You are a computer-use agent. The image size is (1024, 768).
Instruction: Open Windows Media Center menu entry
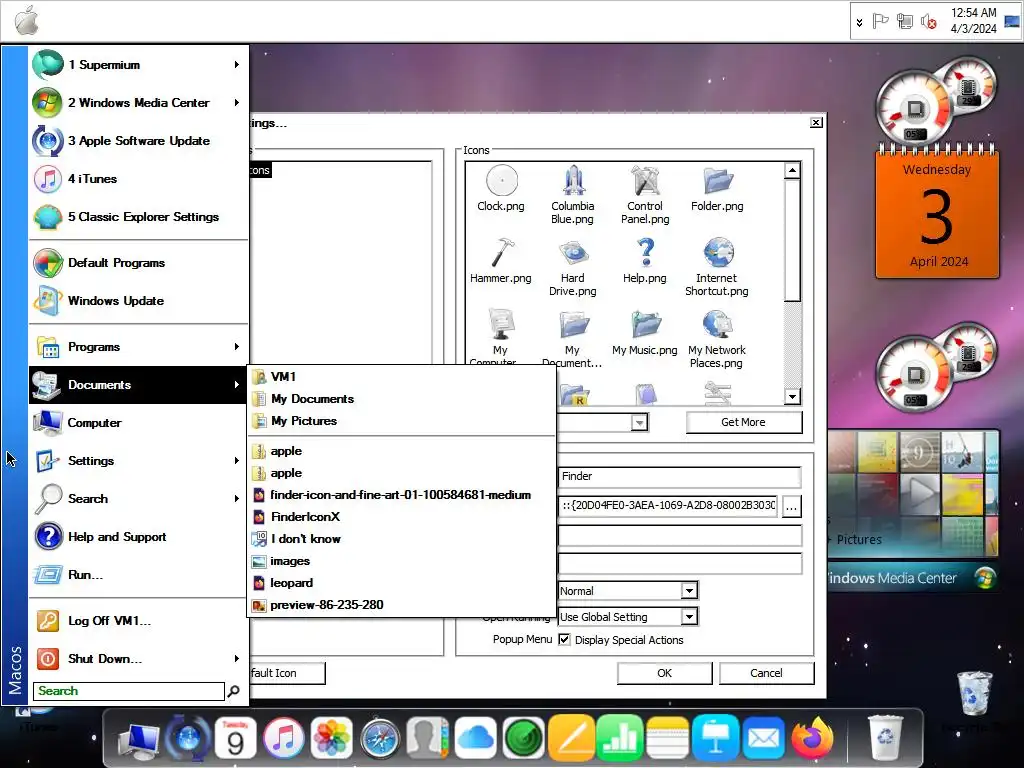(138, 103)
